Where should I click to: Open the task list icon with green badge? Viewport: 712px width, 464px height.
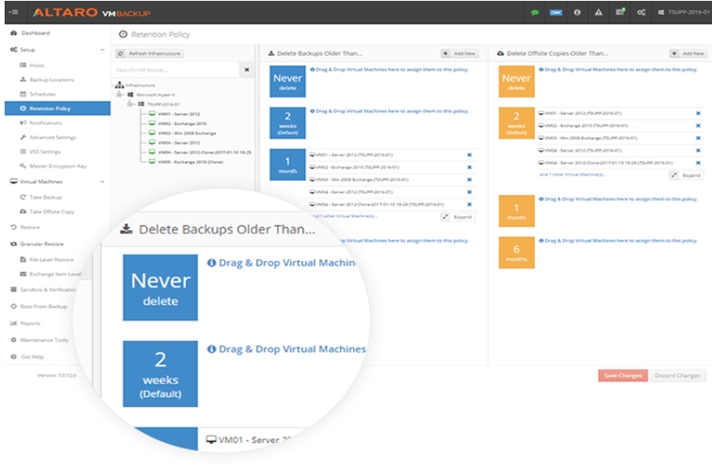tap(620, 12)
